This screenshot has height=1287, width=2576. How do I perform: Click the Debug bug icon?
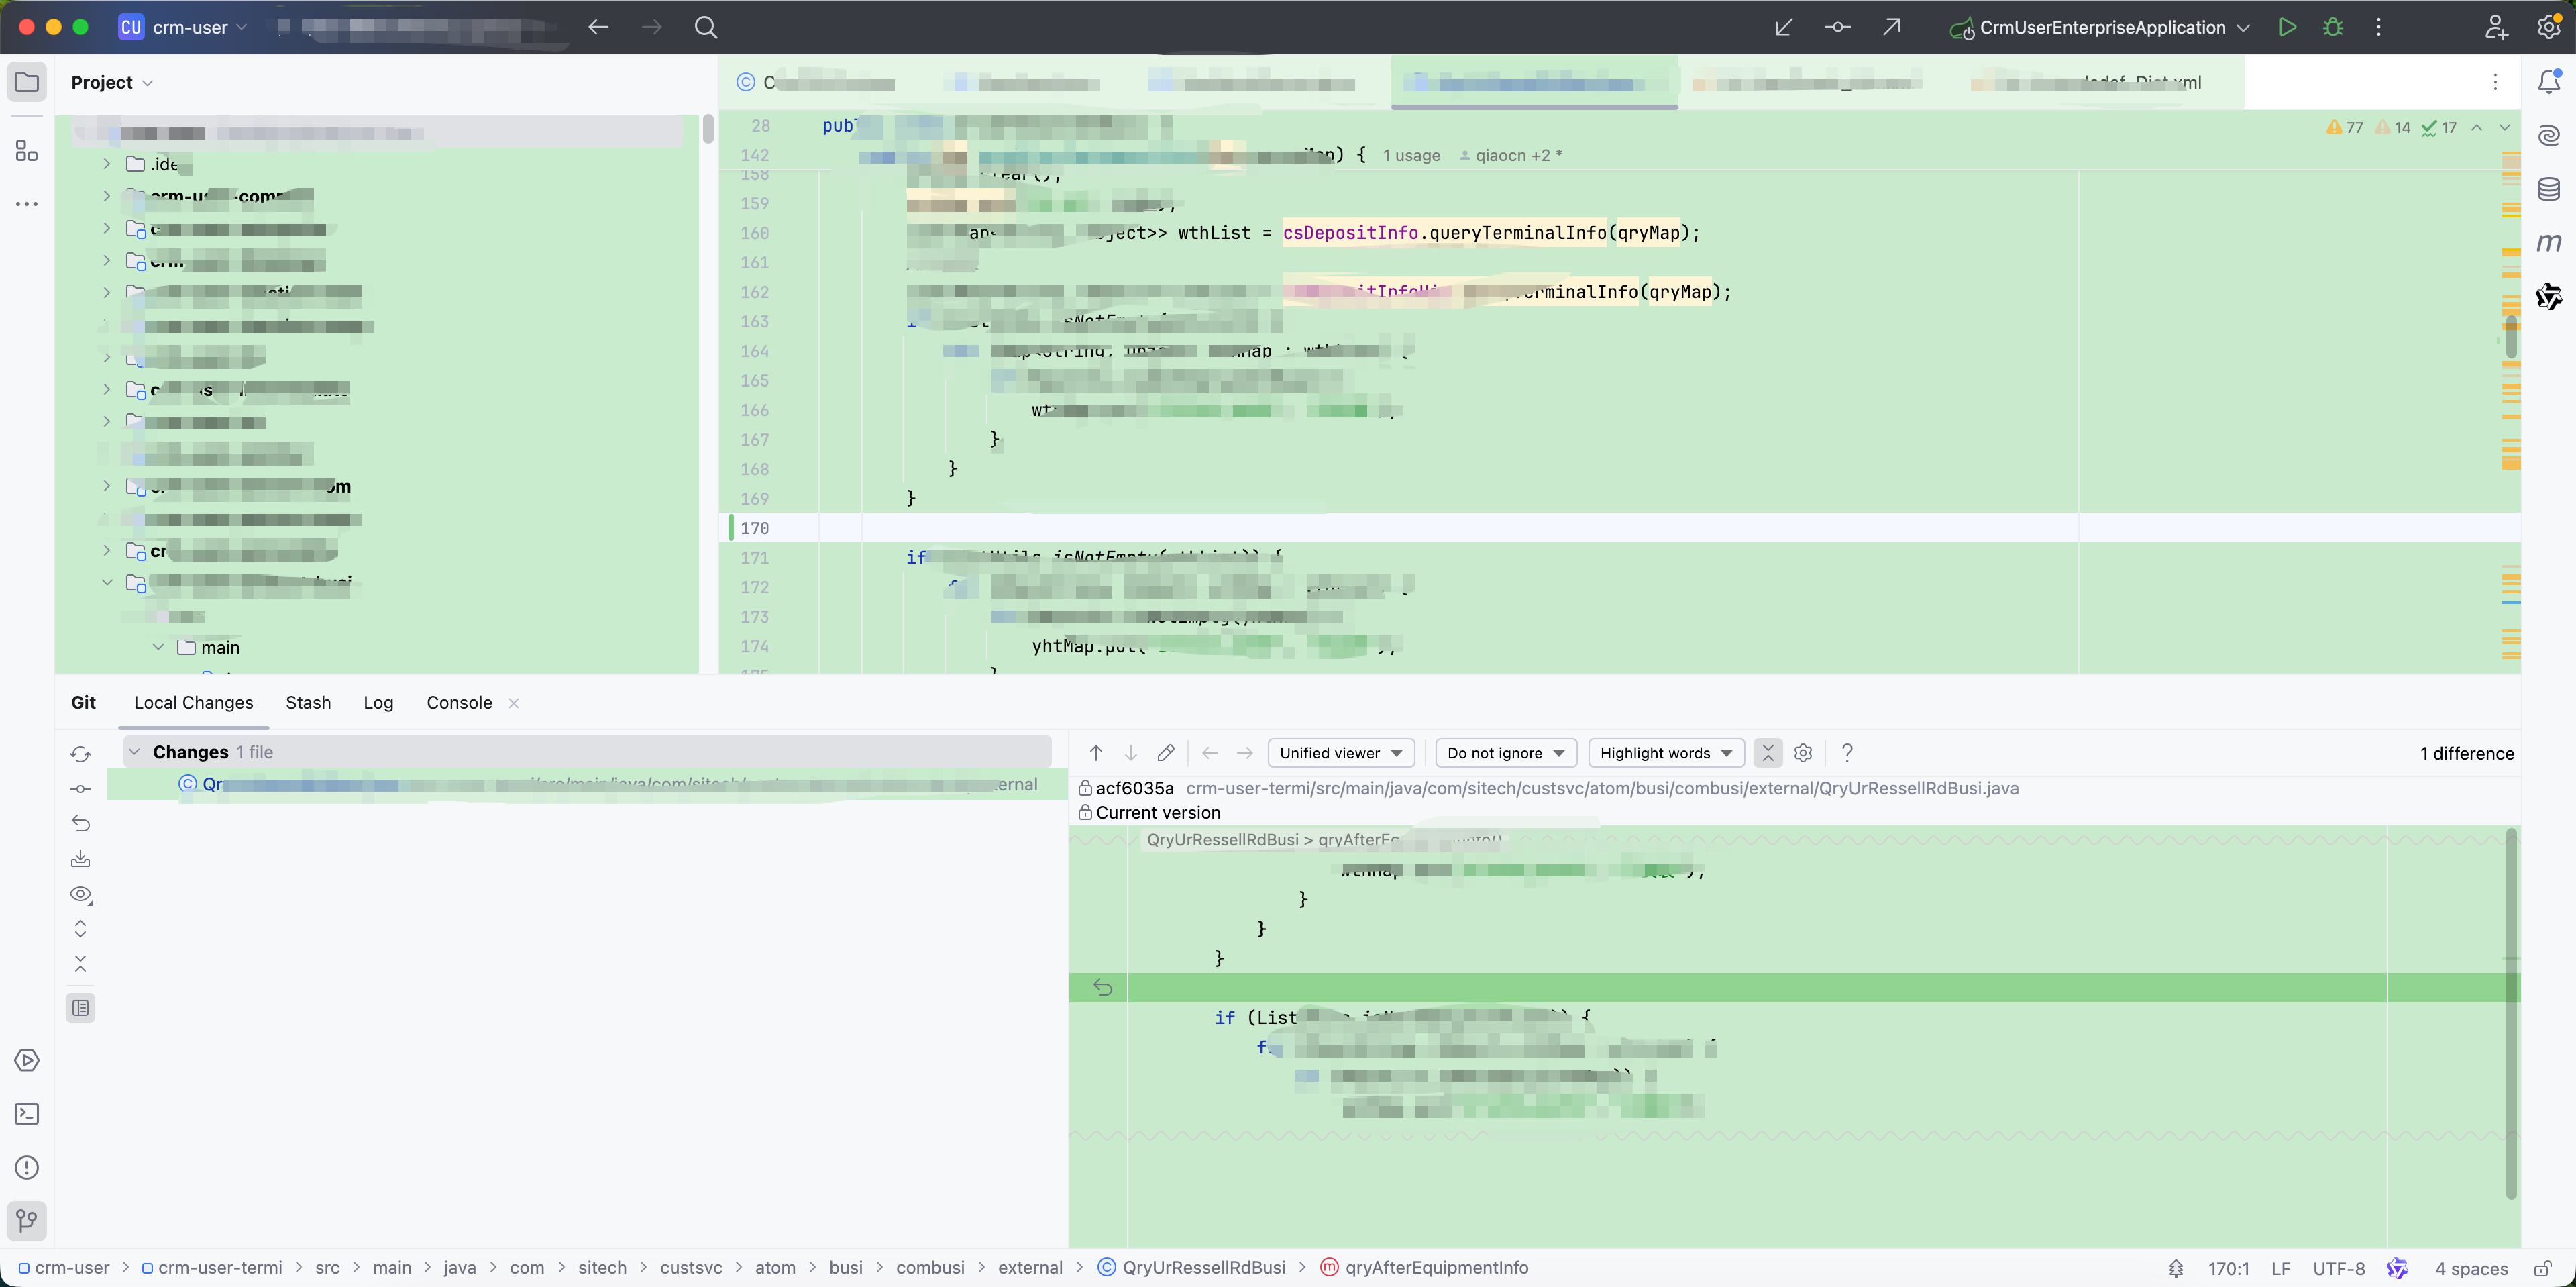pos(2332,27)
